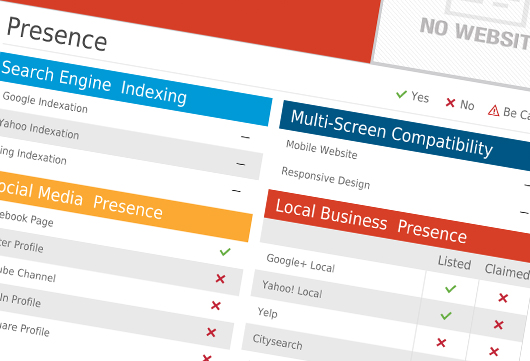Click the Listed column heading
The image size is (530, 361).
click(454, 262)
